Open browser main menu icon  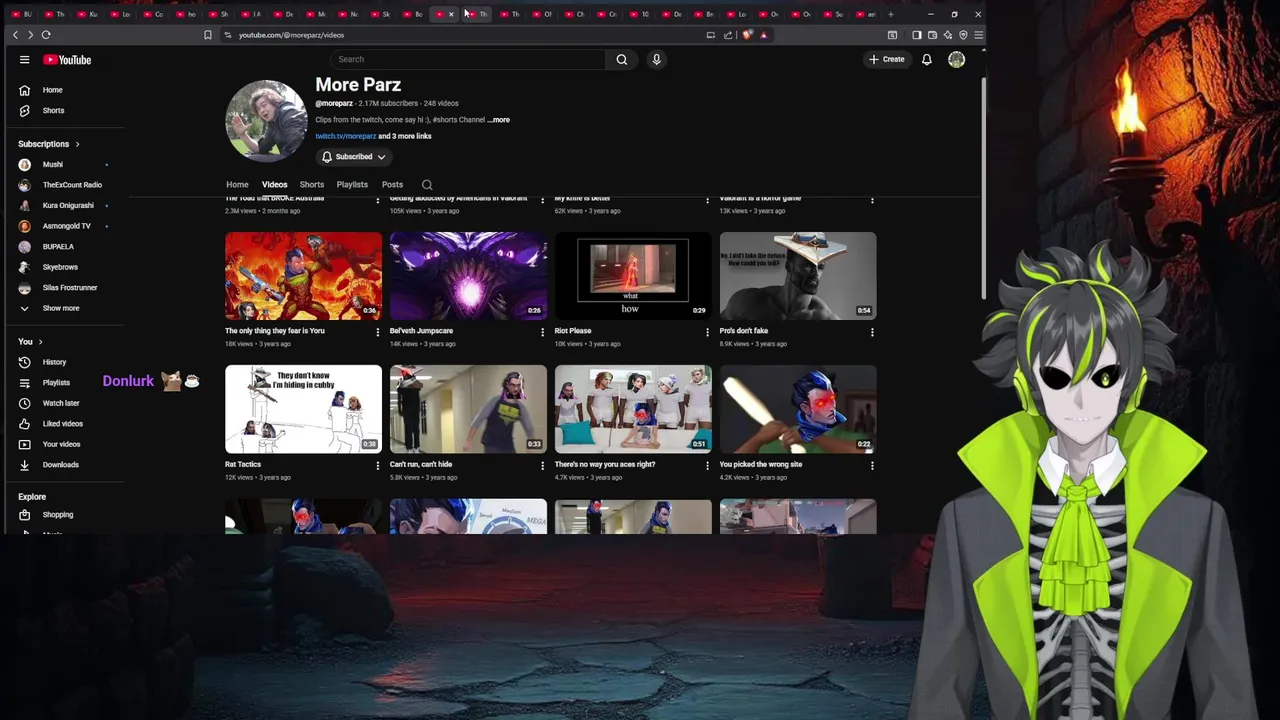point(978,35)
